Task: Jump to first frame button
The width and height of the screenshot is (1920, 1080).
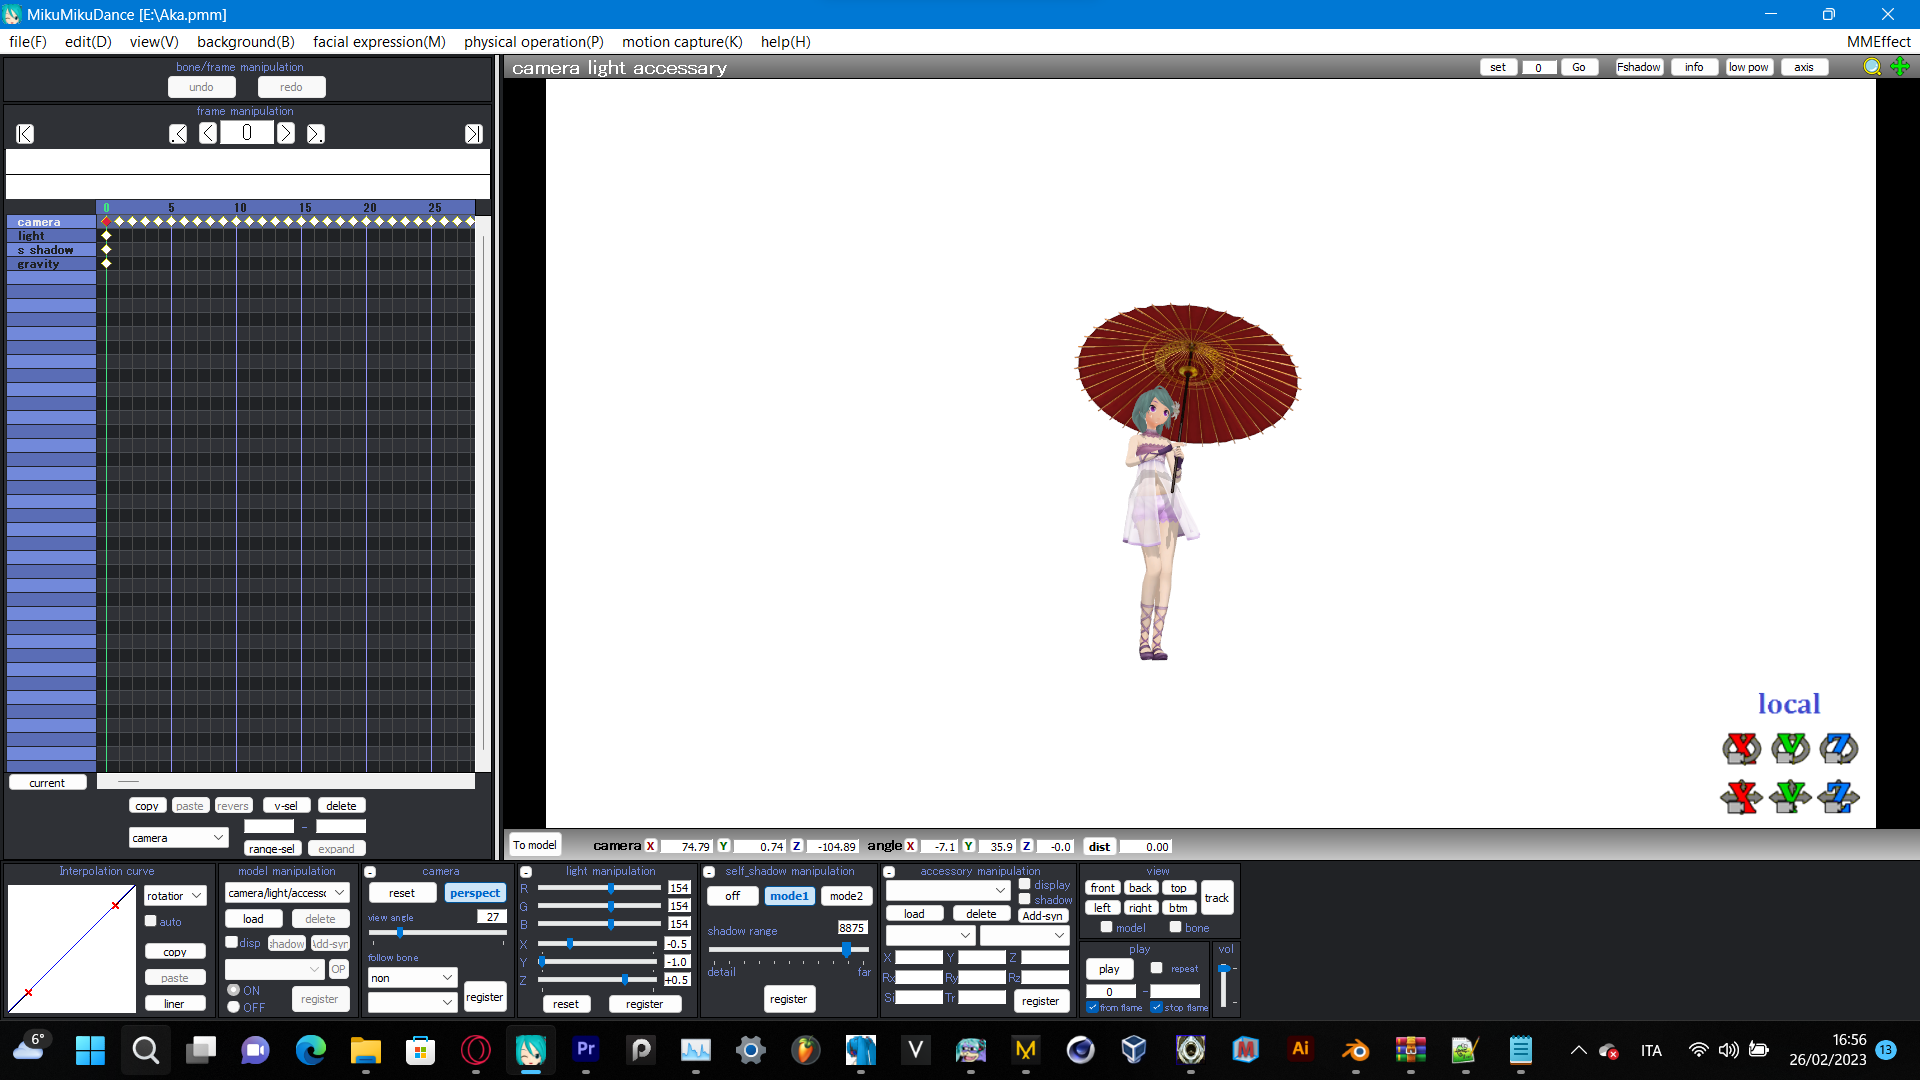Action: click(25, 134)
